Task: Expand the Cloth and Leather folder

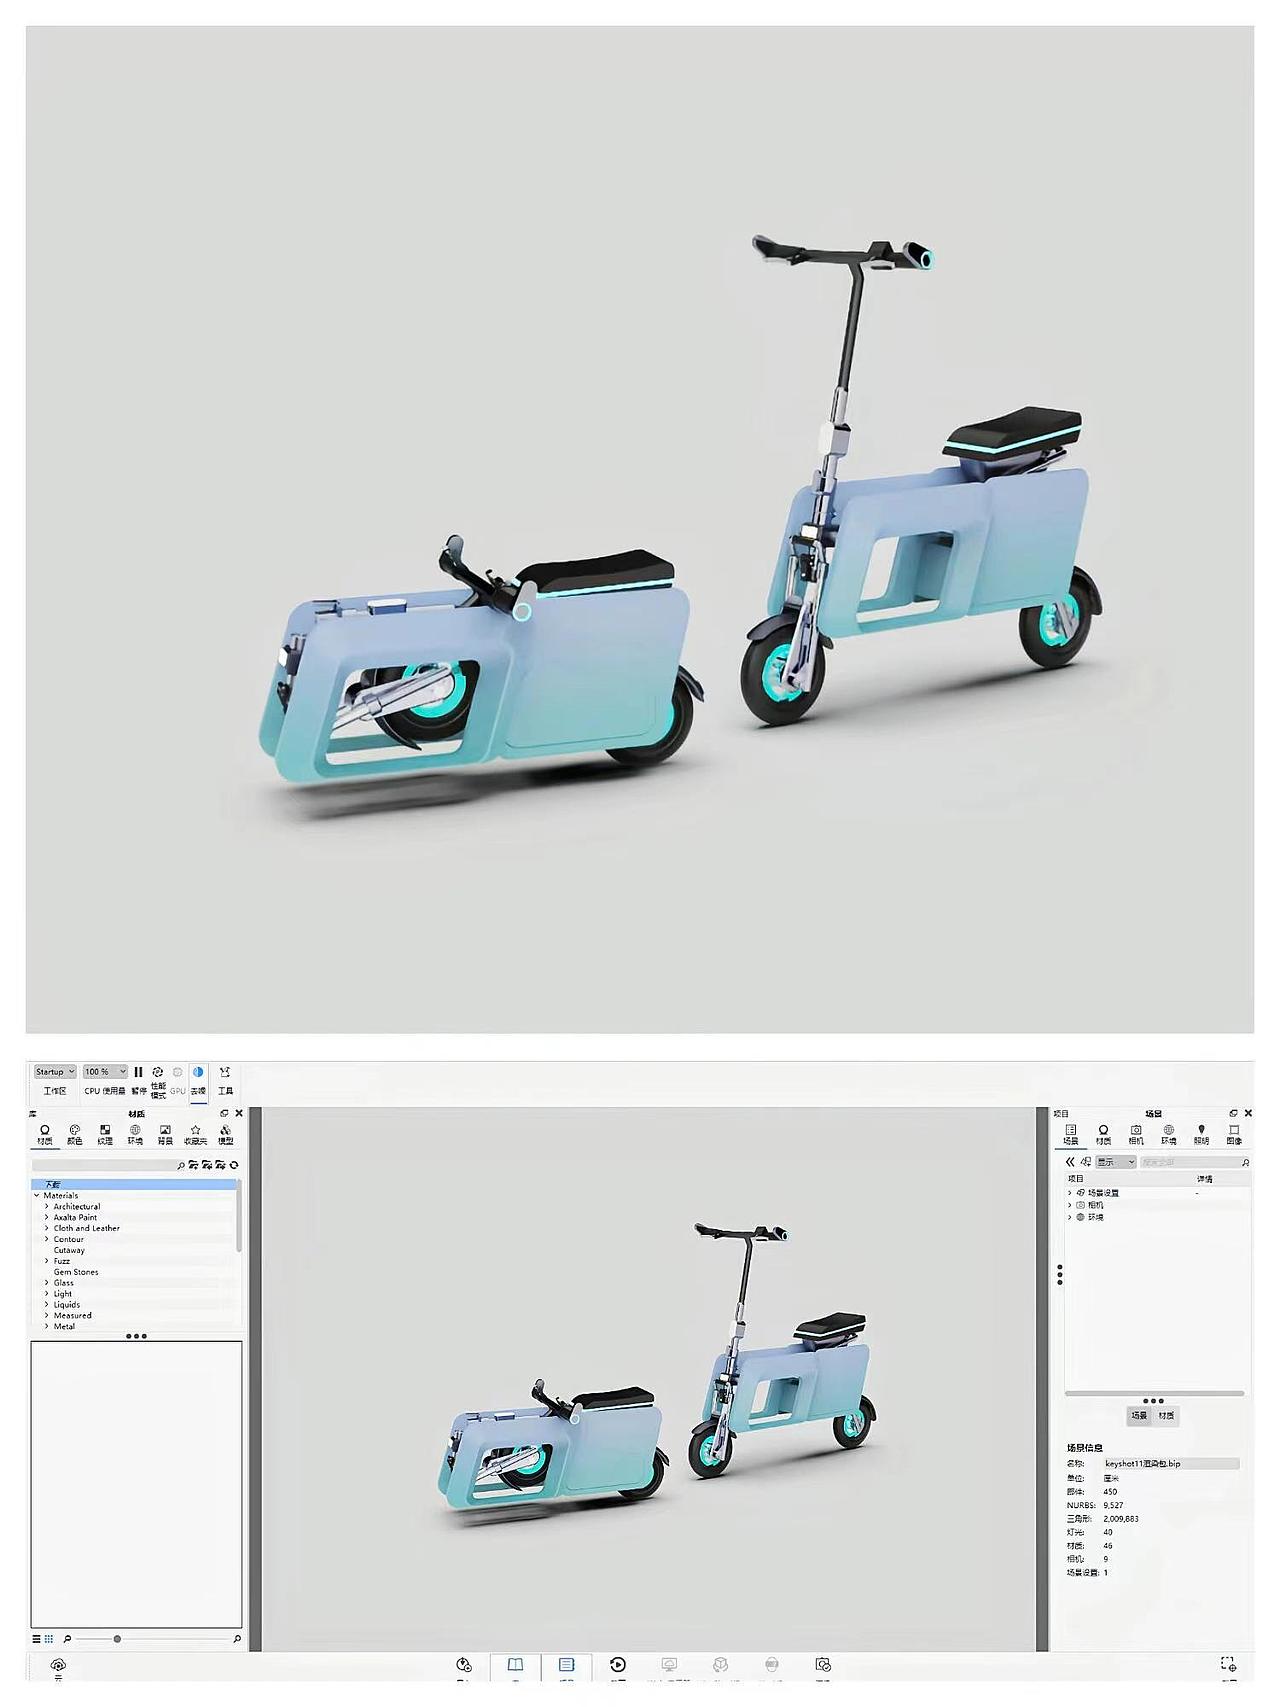Action: click(46, 1228)
